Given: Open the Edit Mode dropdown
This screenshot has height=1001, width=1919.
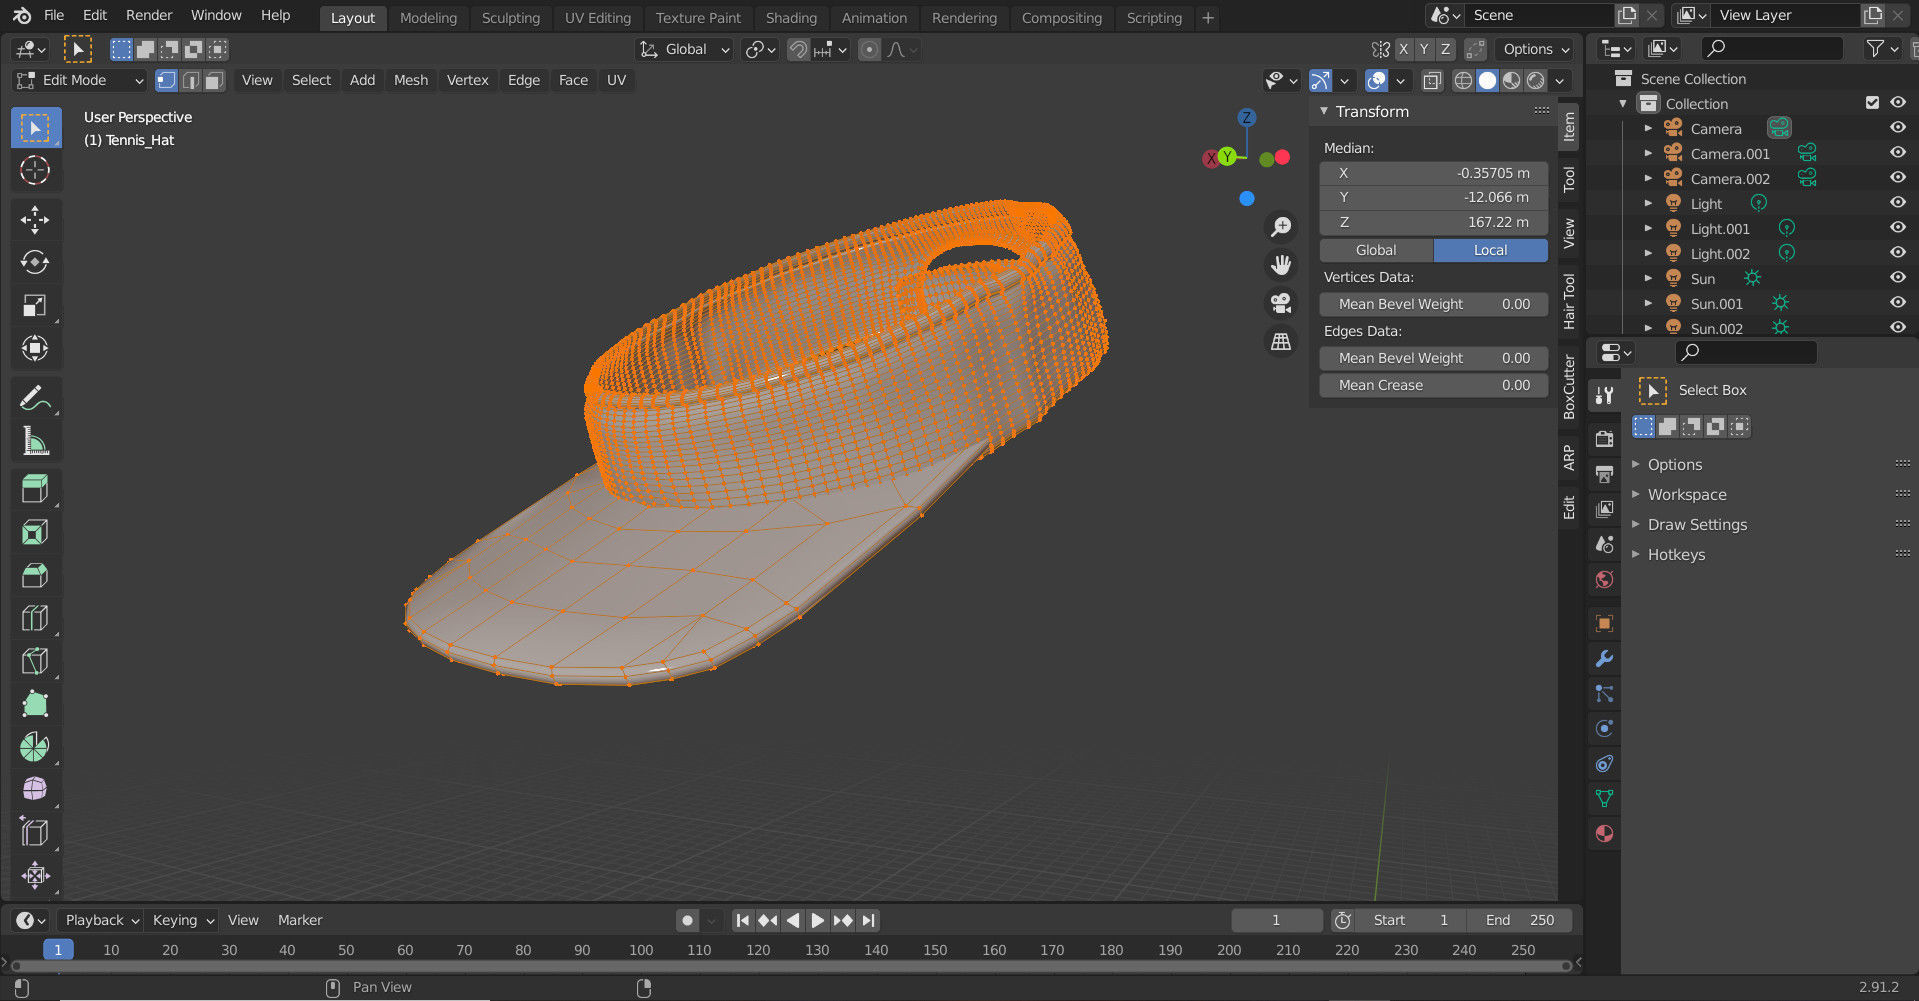Looking at the screenshot, I should [x=81, y=80].
